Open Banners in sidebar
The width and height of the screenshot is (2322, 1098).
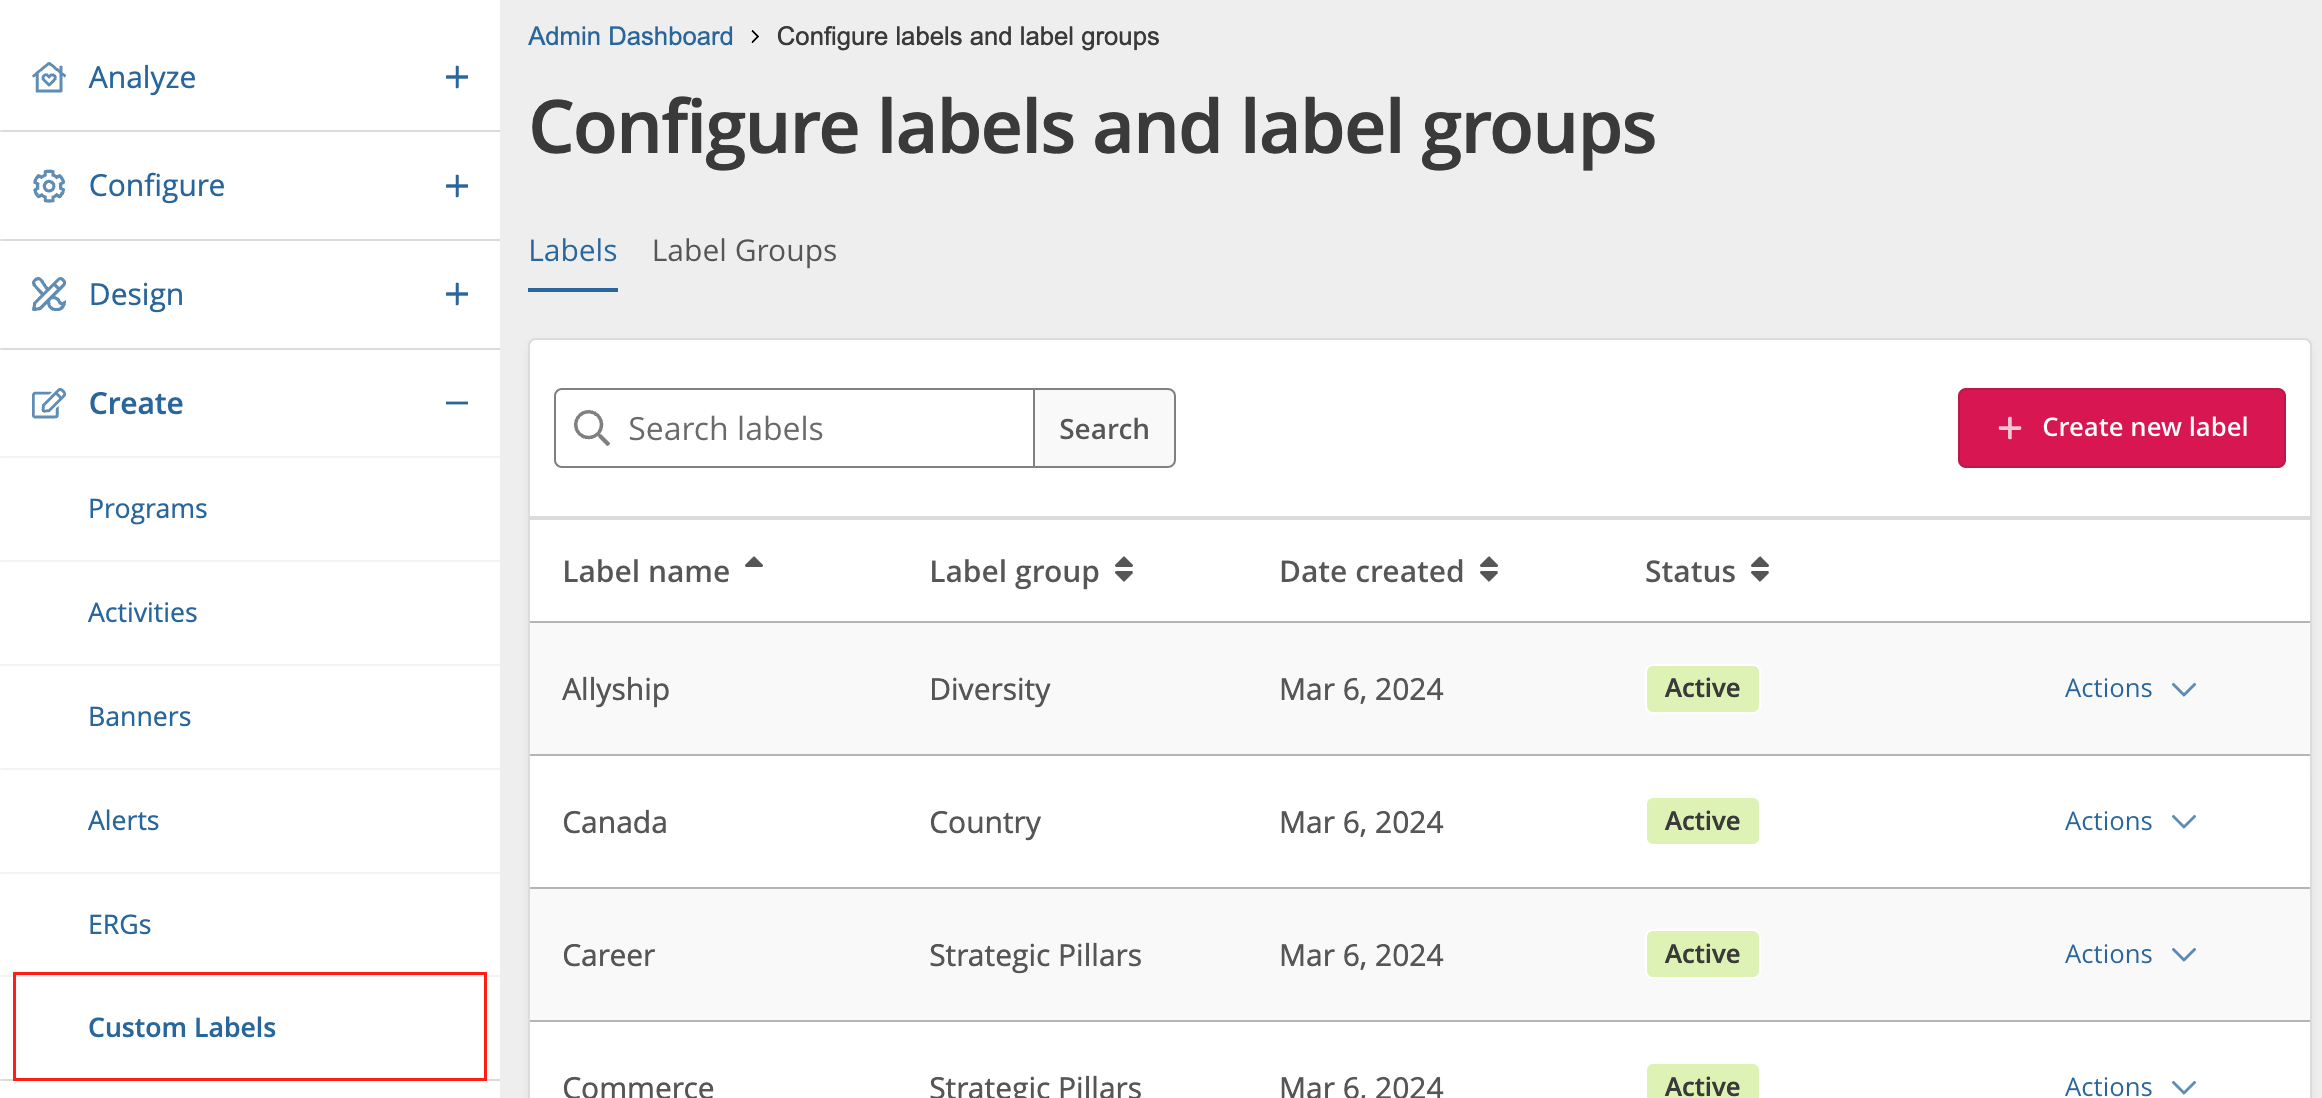pos(140,717)
